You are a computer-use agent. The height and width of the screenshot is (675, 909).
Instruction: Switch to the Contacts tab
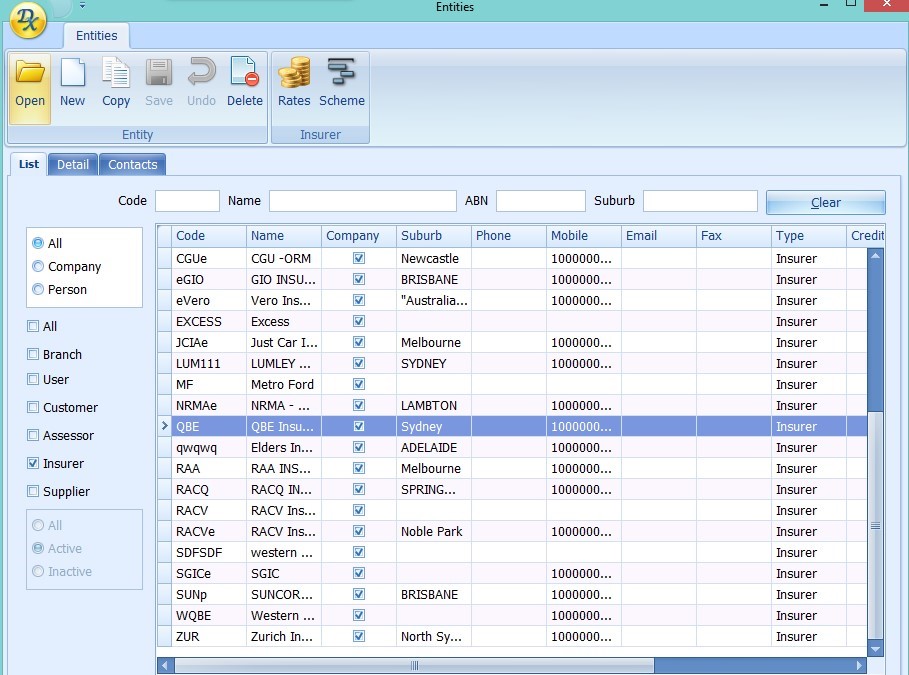(133, 165)
